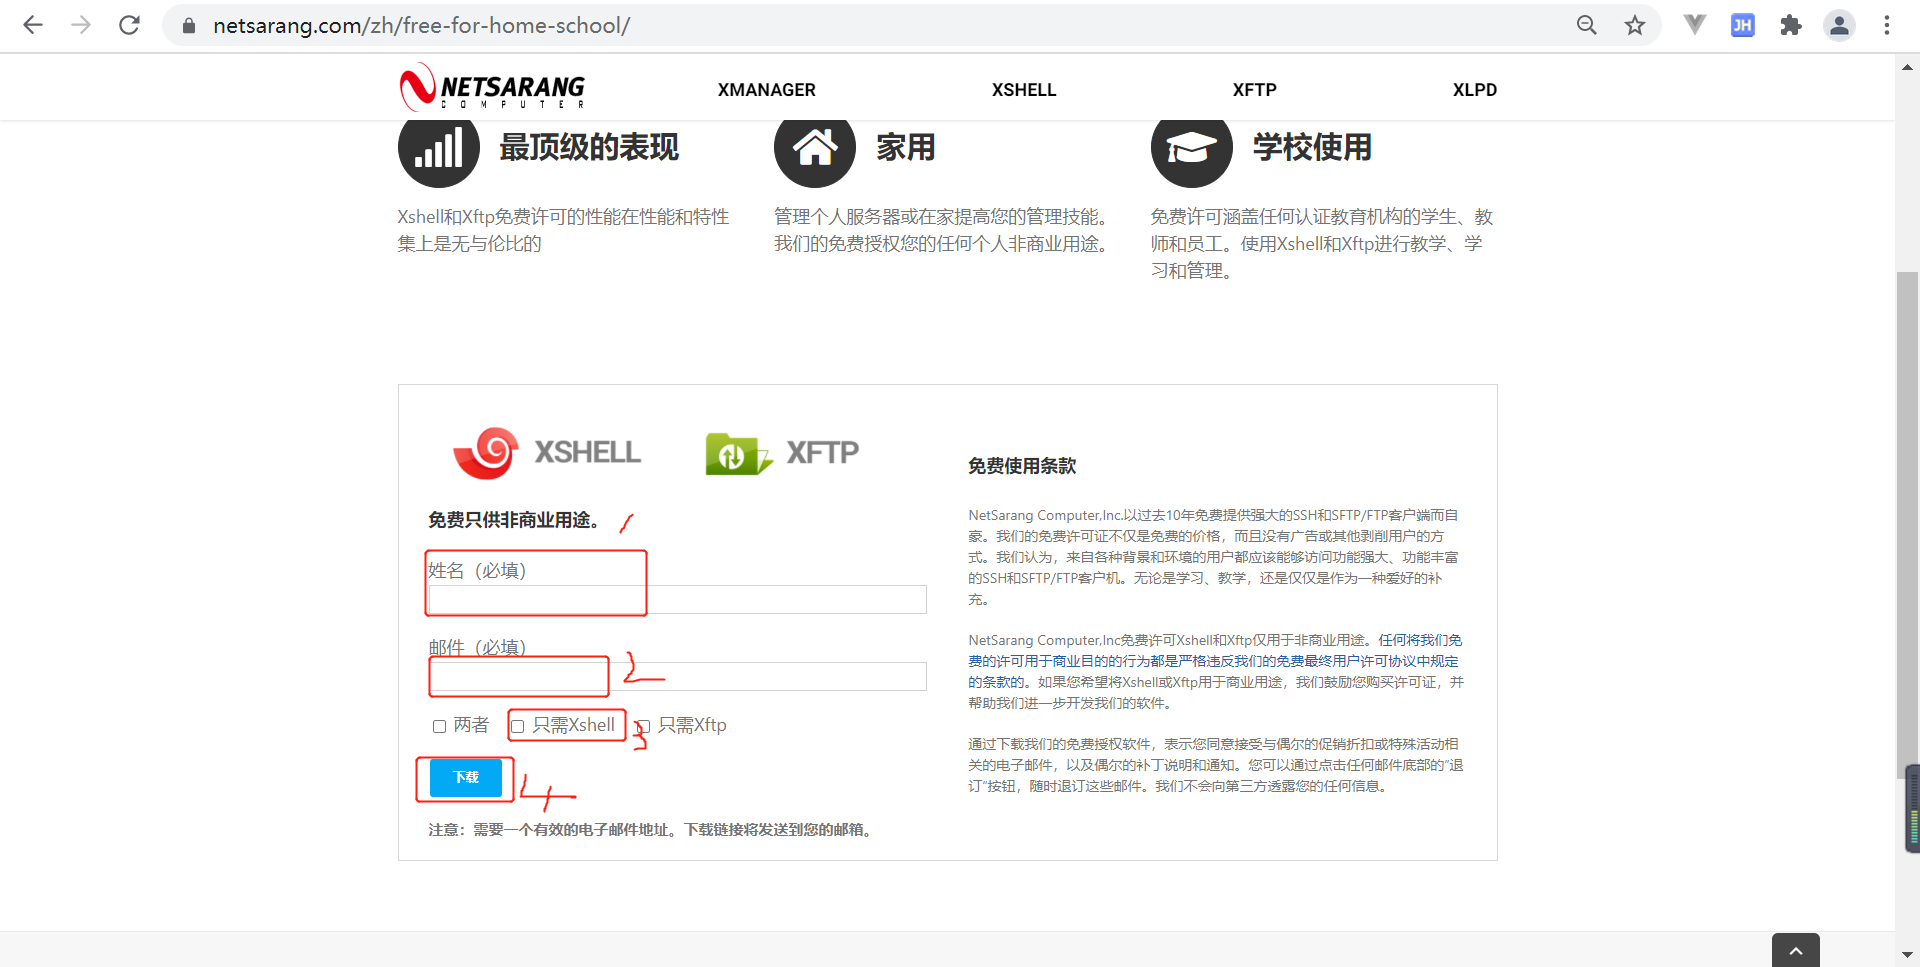Click the 学校使用 heading
Image resolution: width=1920 pixels, height=967 pixels.
(x=1313, y=148)
